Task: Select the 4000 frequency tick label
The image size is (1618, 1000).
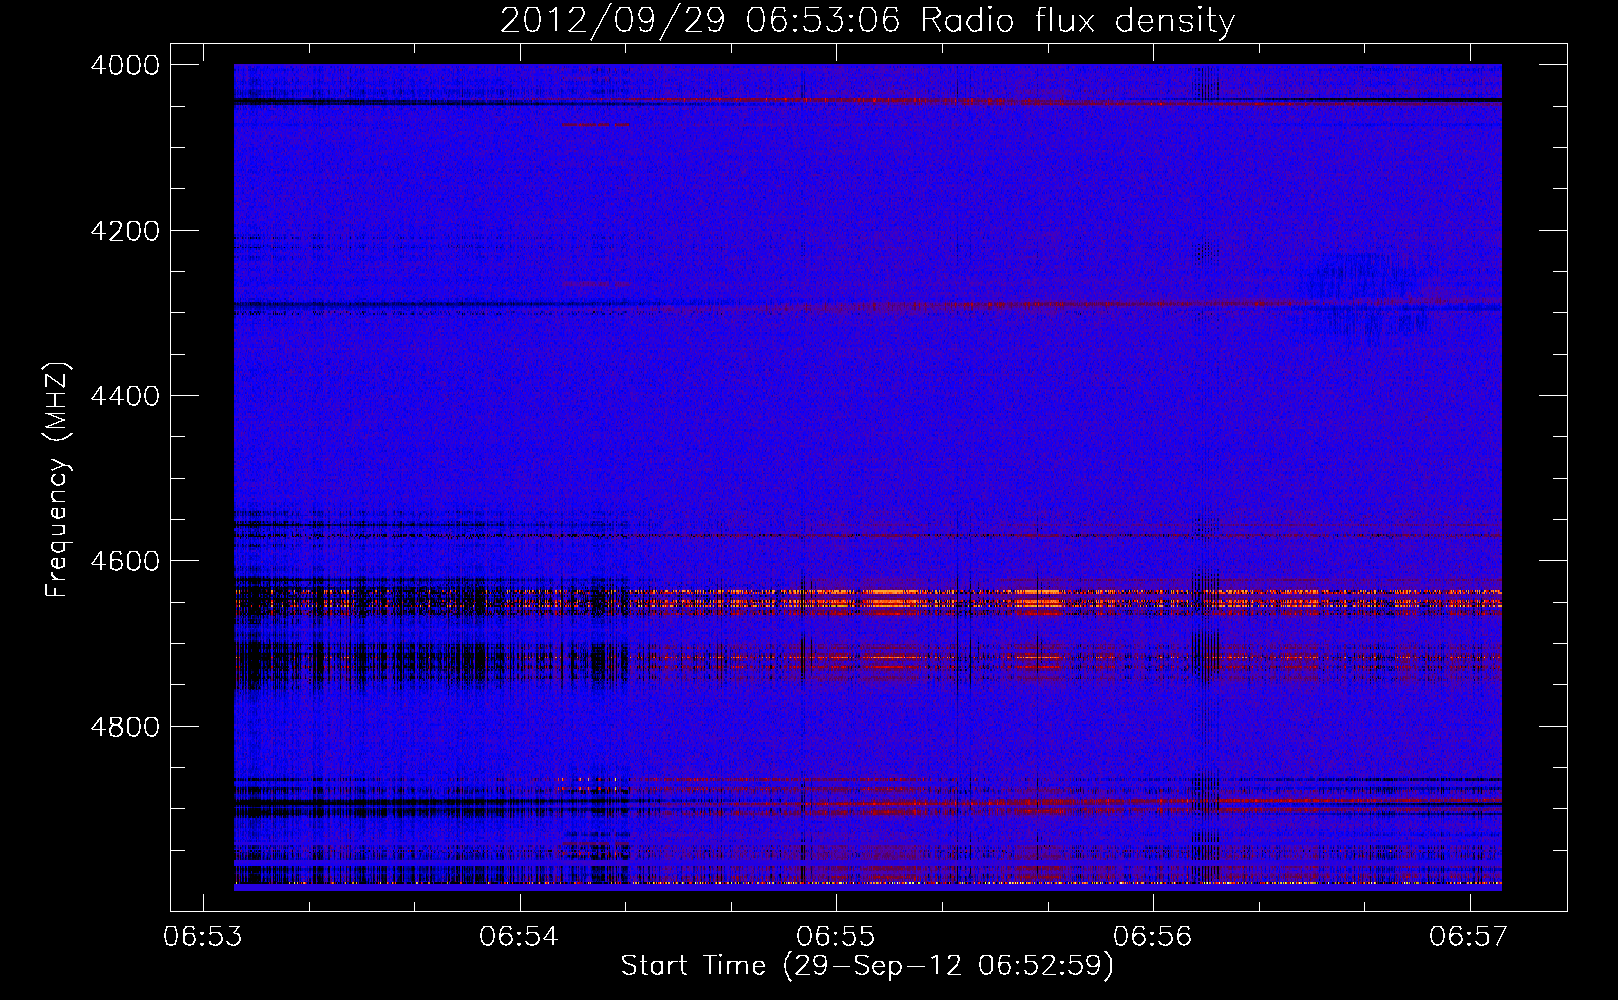Action: pyautogui.click(x=125, y=65)
